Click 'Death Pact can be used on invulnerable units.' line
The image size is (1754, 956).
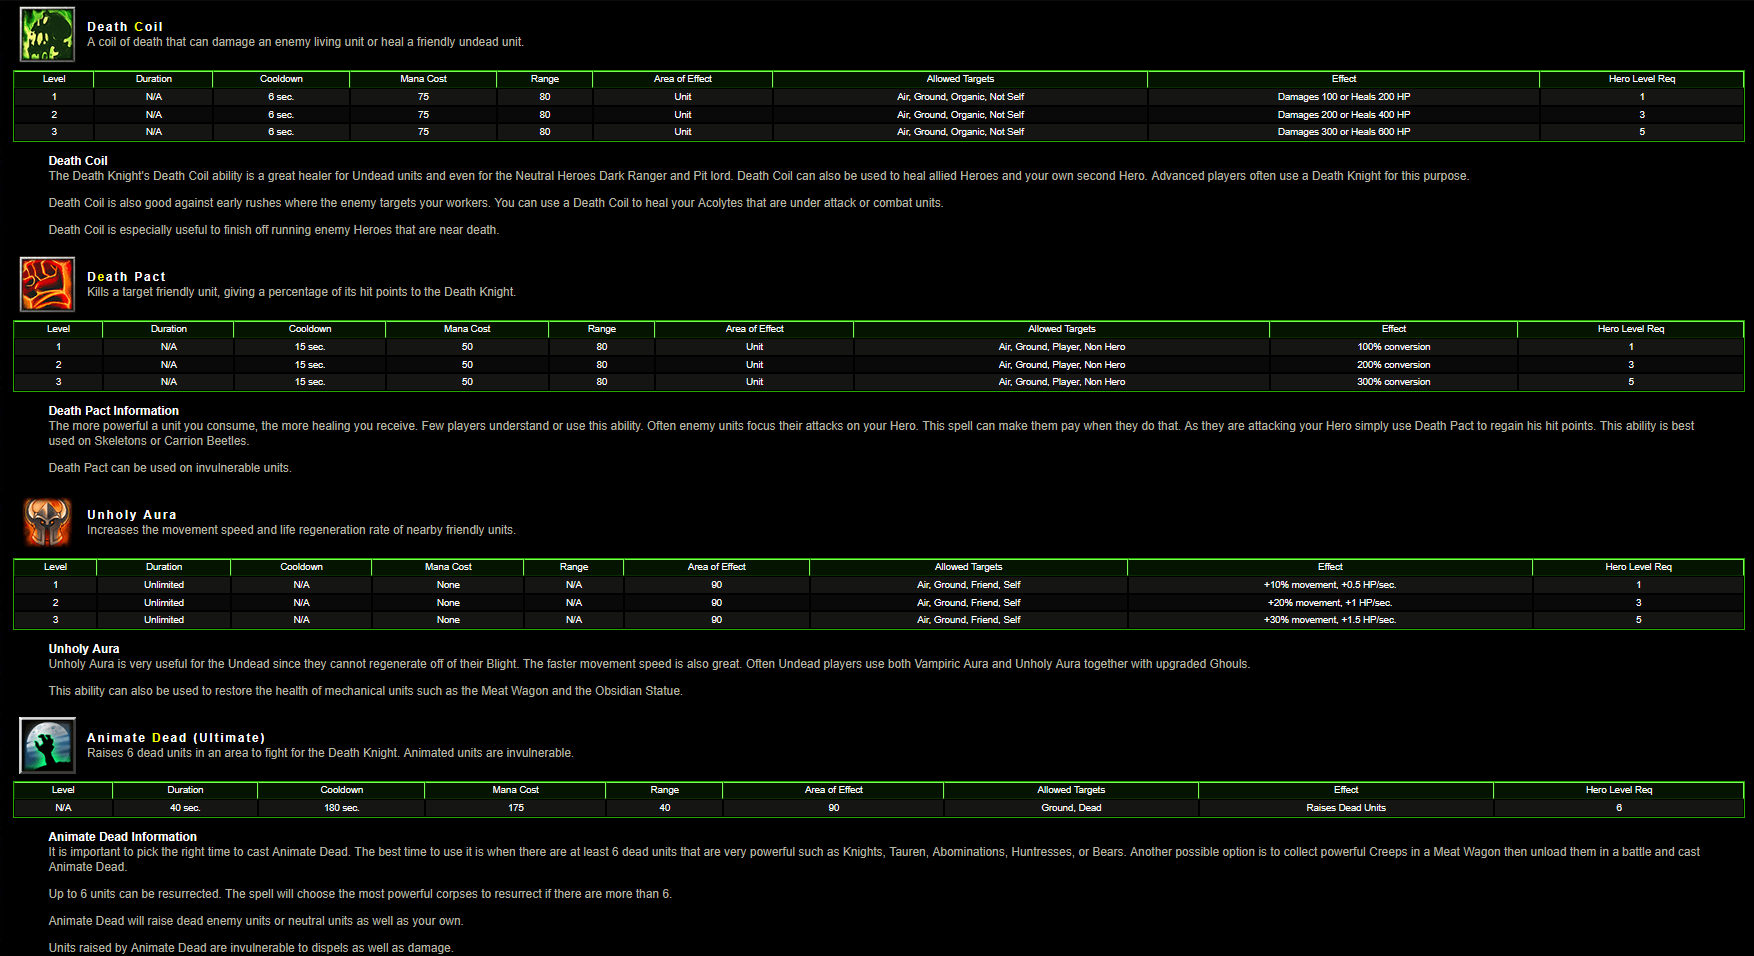click(170, 468)
